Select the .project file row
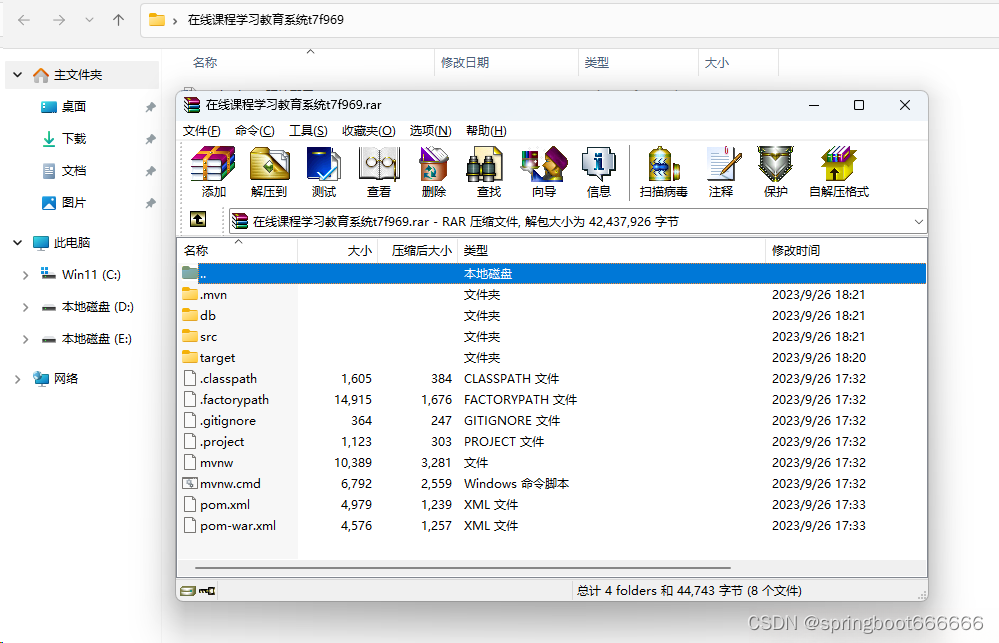Viewport: 999px width, 643px height. click(552, 442)
